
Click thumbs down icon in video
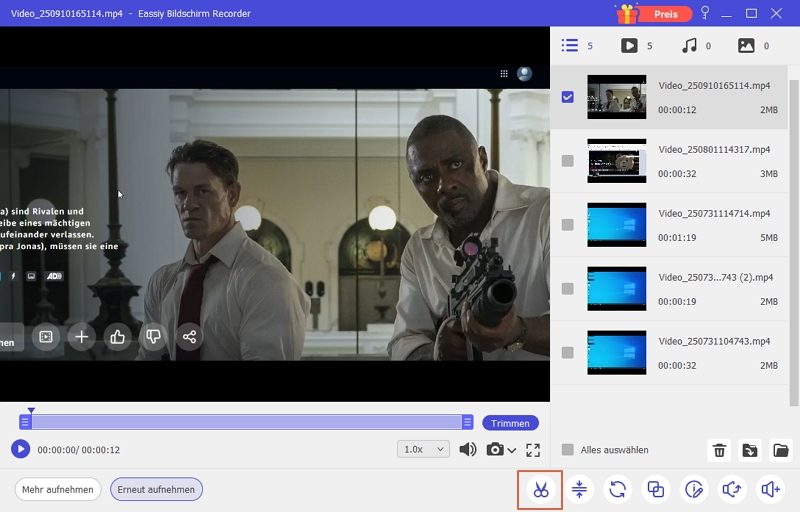pos(153,337)
